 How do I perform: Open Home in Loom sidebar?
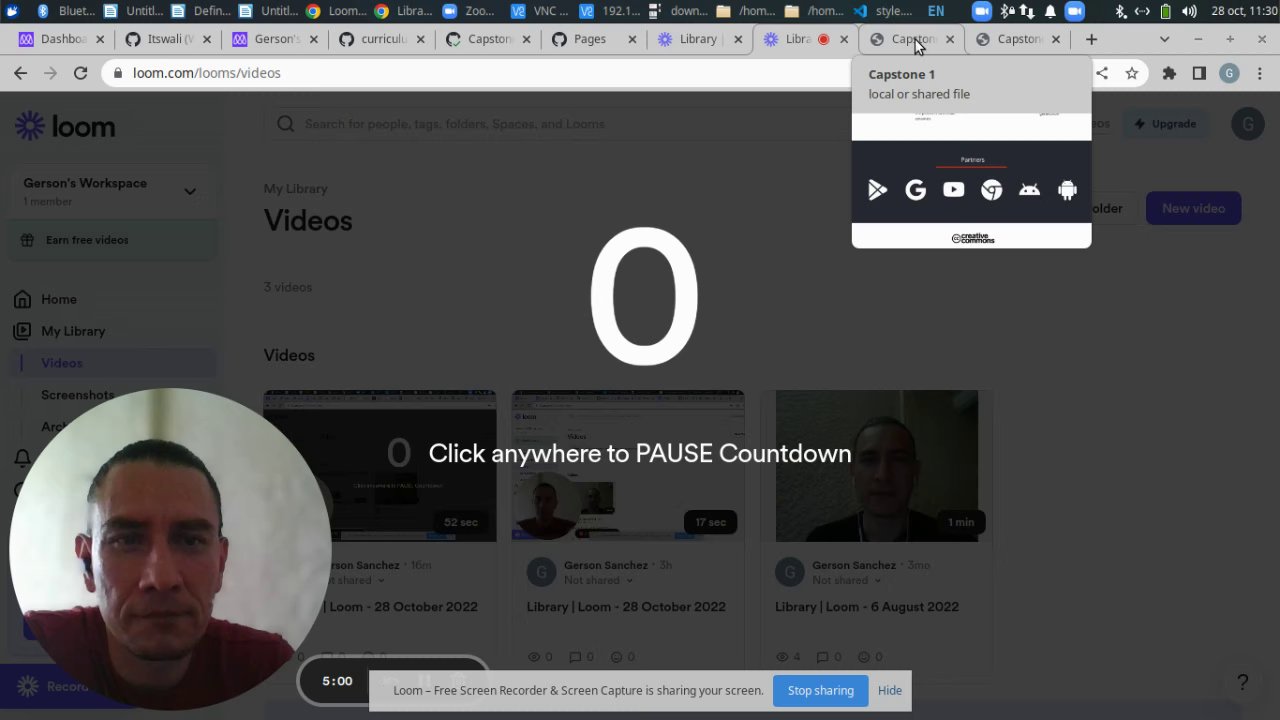[x=58, y=299]
